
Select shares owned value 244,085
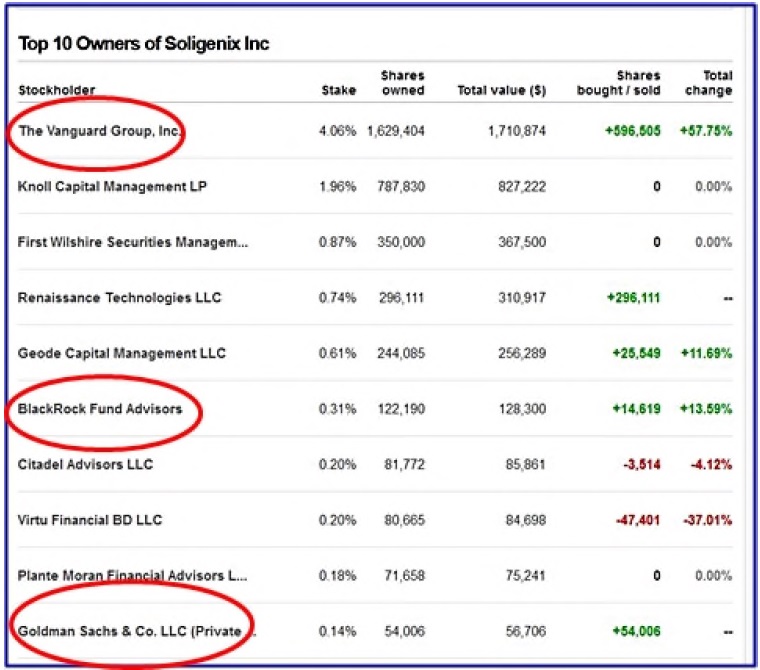click(401, 353)
